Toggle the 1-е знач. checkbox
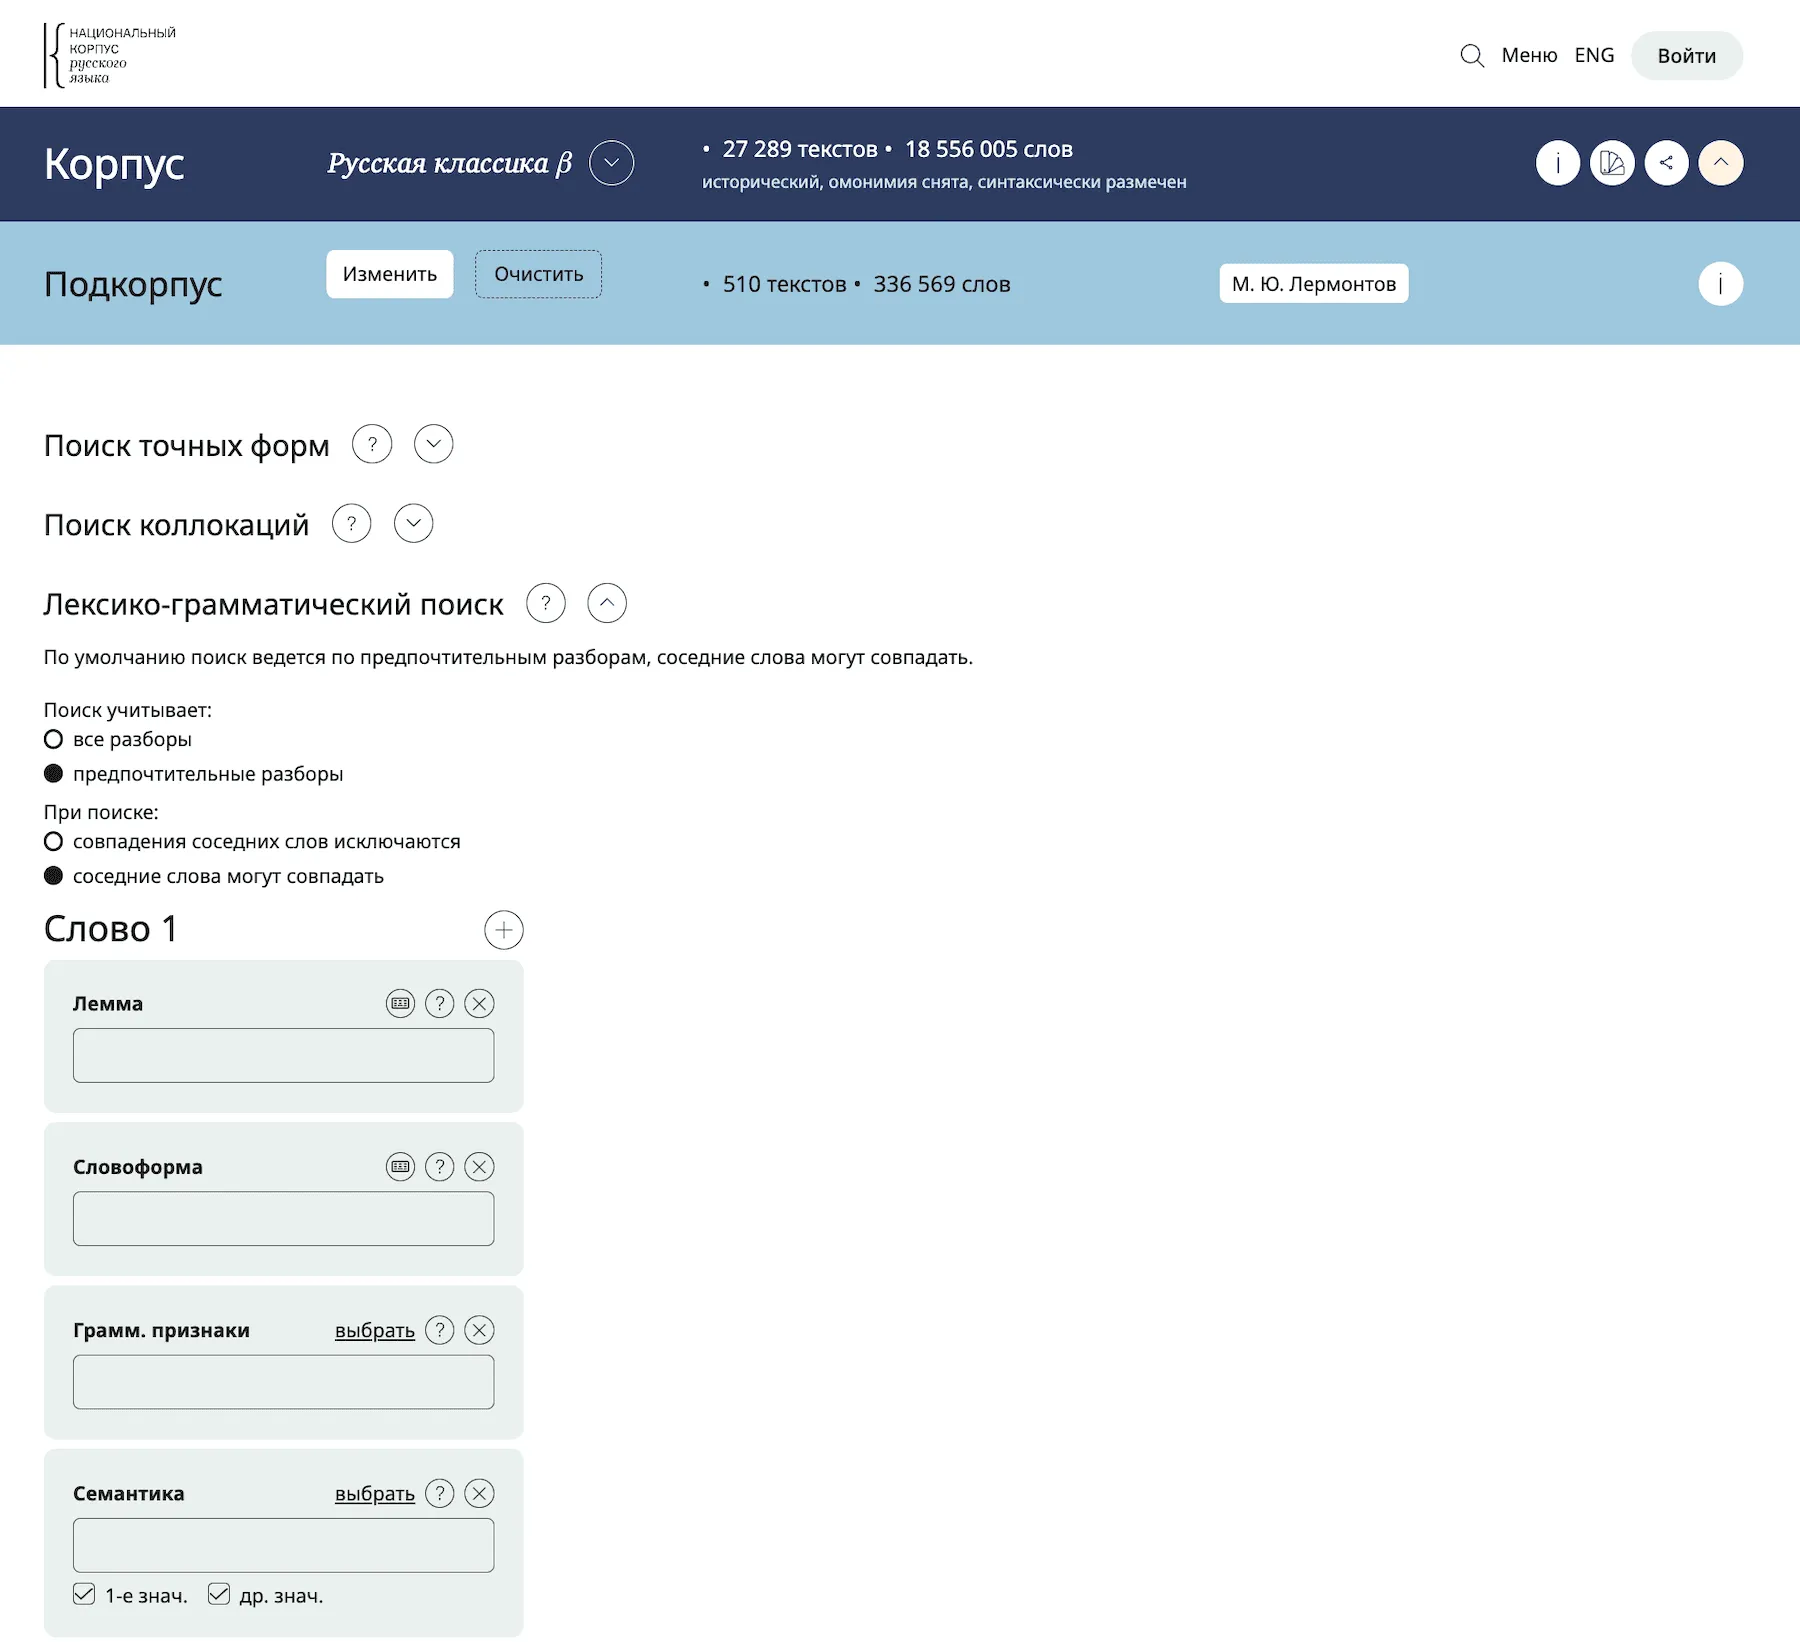1800x1642 pixels. tap(84, 1594)
